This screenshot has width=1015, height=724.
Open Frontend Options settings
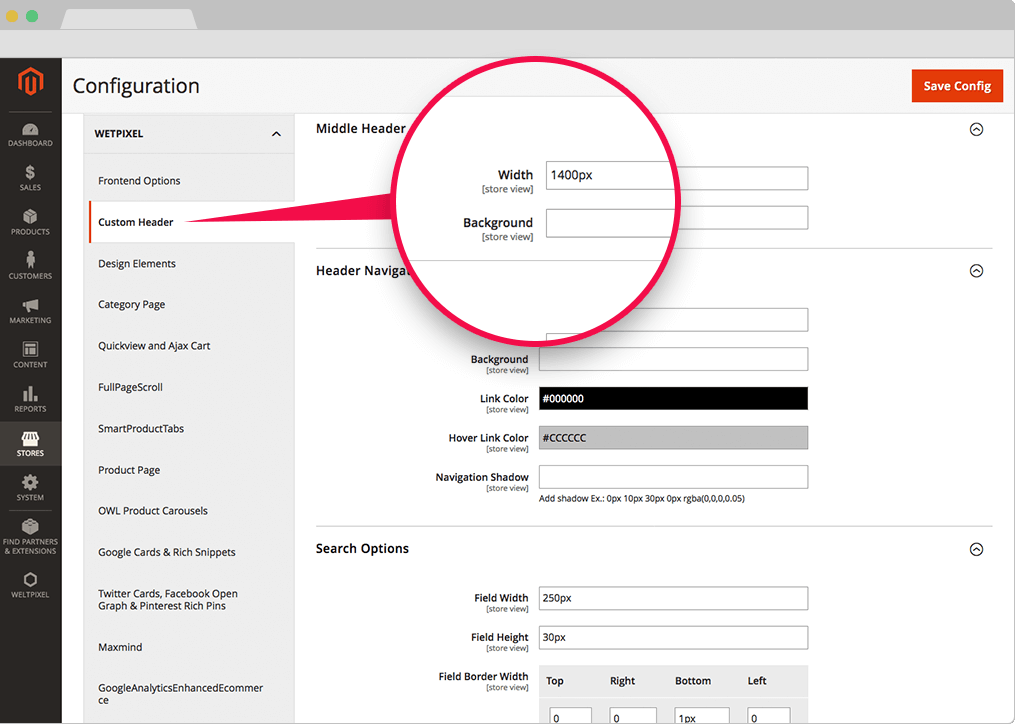pyautogui.click(x=139, y=181)
